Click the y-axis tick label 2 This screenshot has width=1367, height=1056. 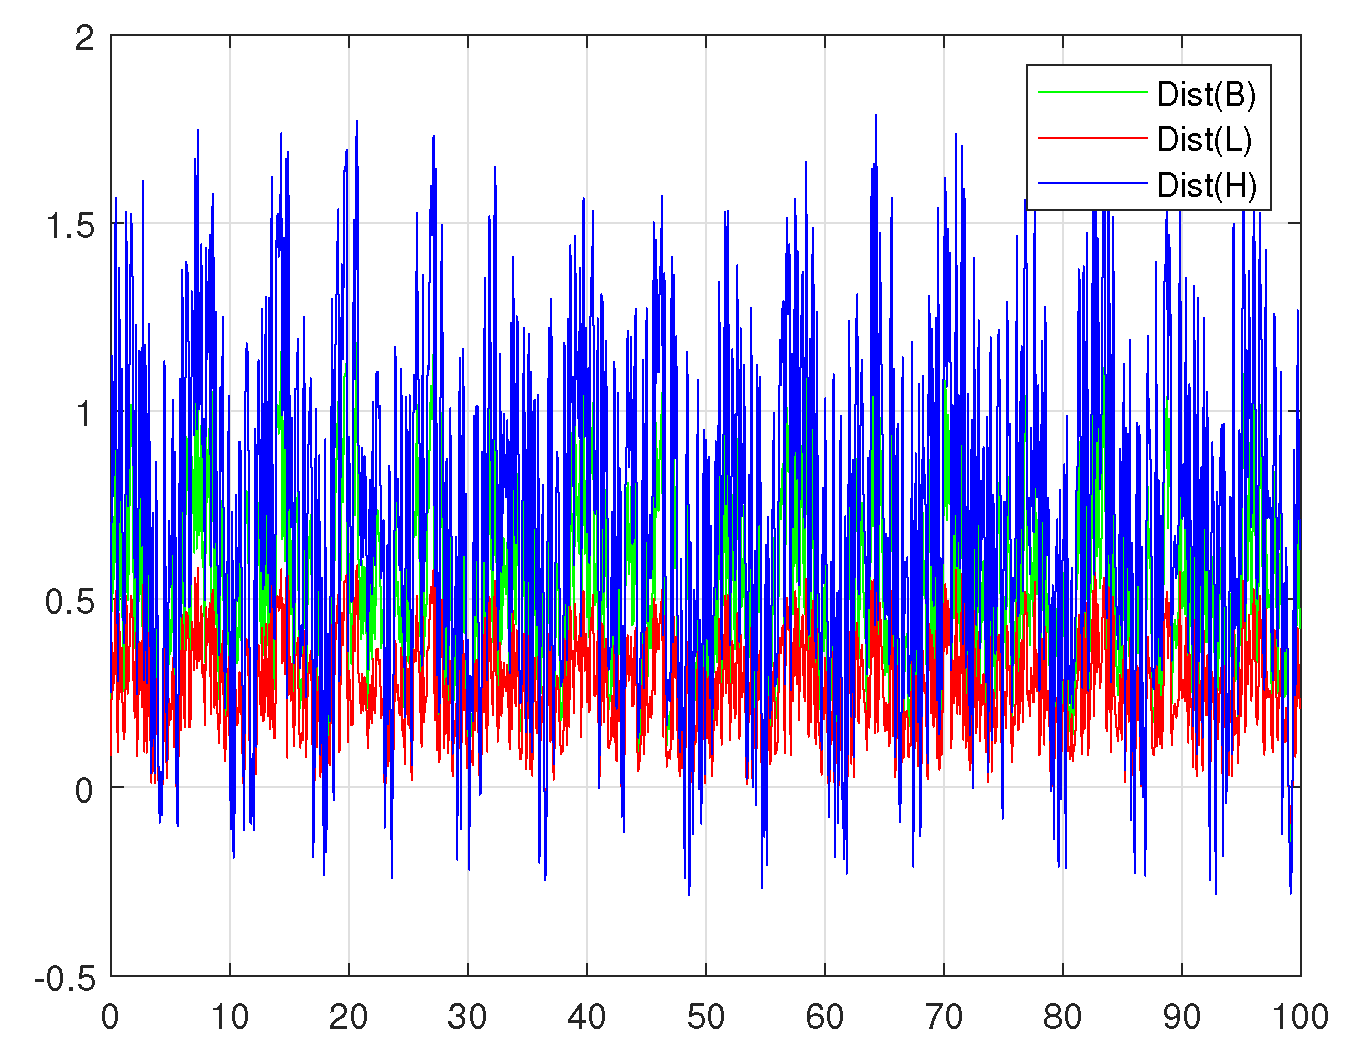(85, 38)
